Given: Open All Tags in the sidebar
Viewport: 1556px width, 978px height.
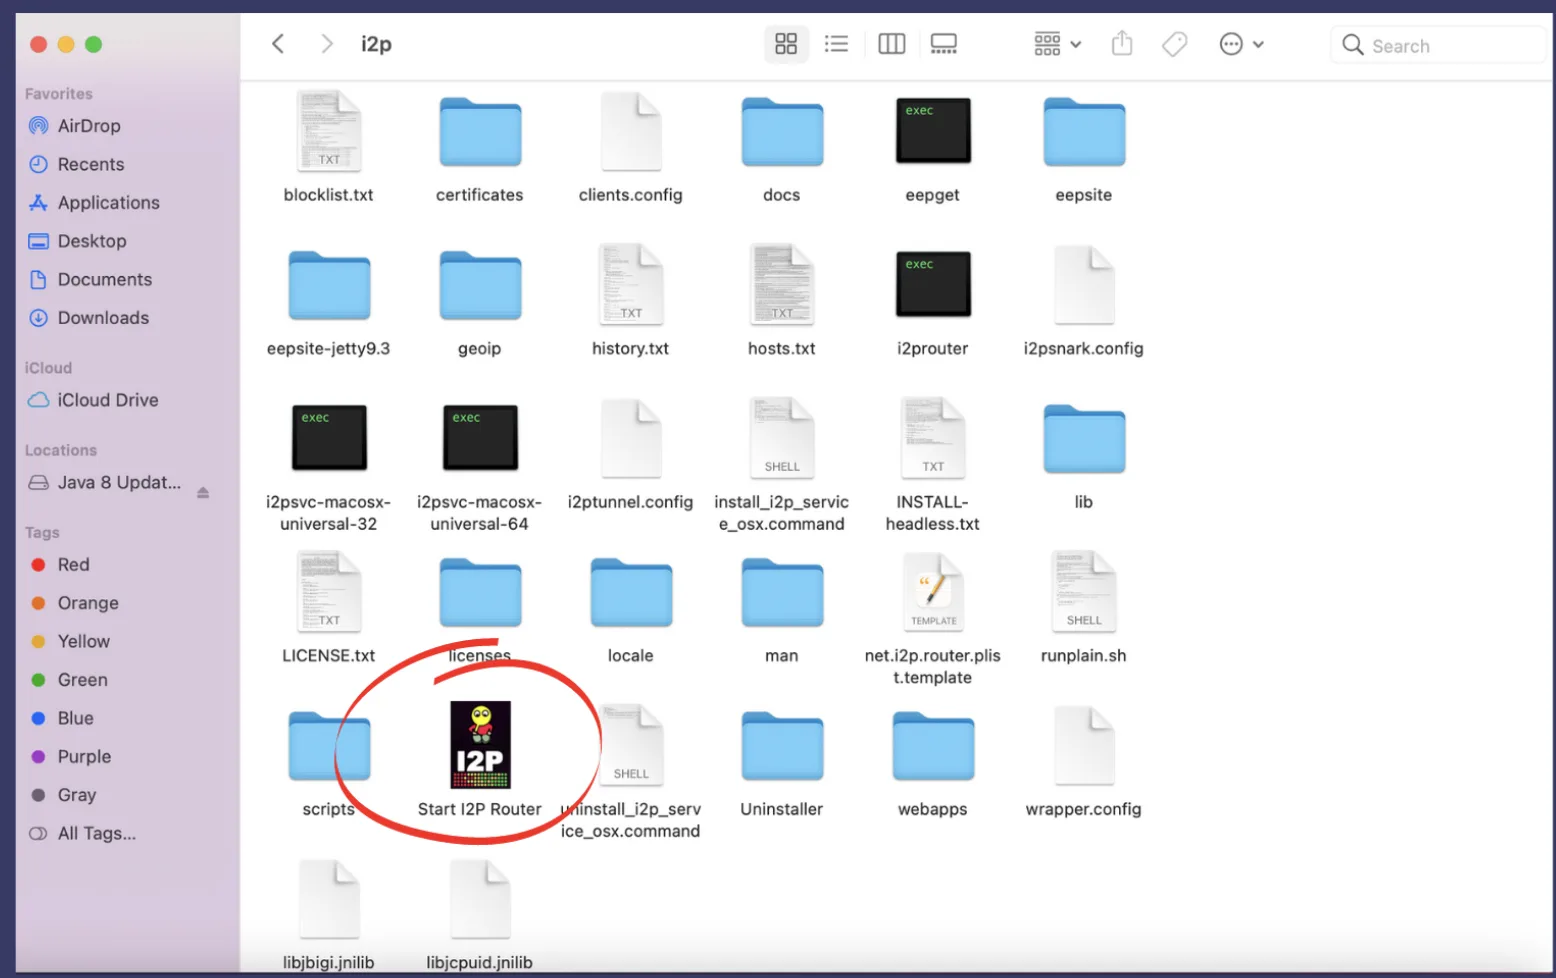Looking at the screenshot, I should click(95, 833).
